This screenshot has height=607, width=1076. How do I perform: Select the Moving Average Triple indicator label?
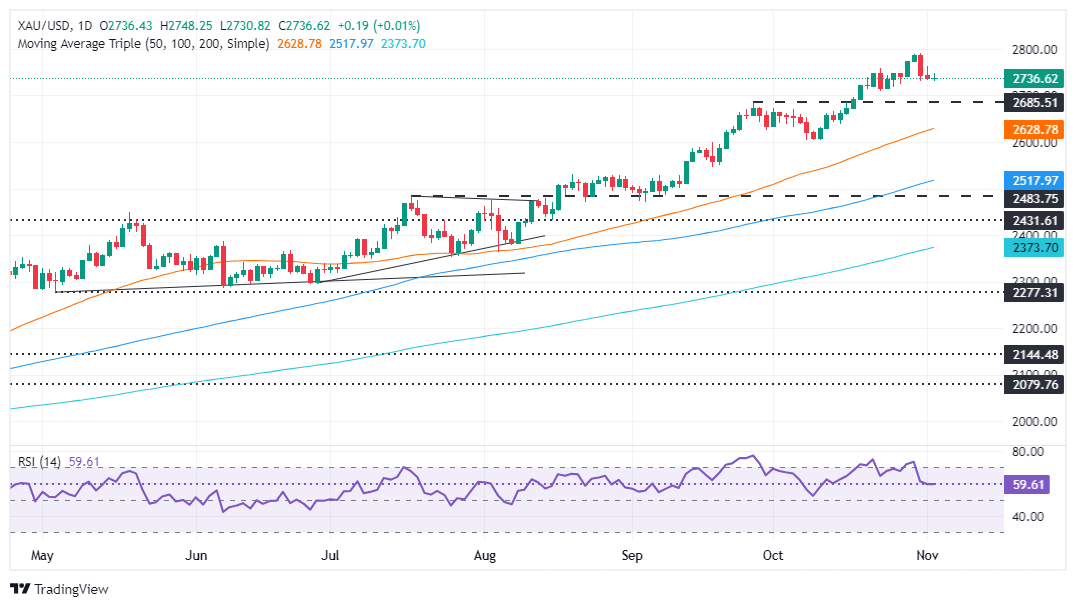click(x=143, y=43)
